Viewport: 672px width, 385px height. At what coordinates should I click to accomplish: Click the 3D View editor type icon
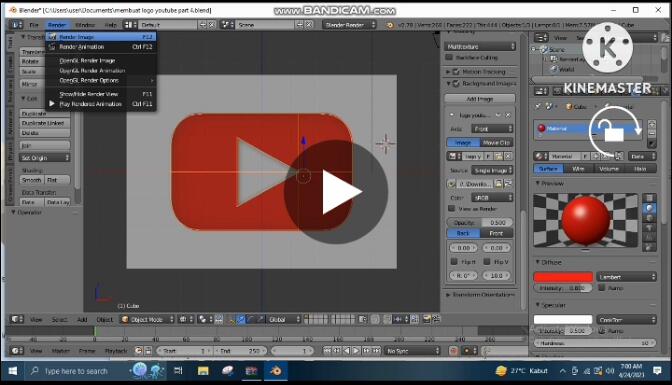click(x=17, y=319)
